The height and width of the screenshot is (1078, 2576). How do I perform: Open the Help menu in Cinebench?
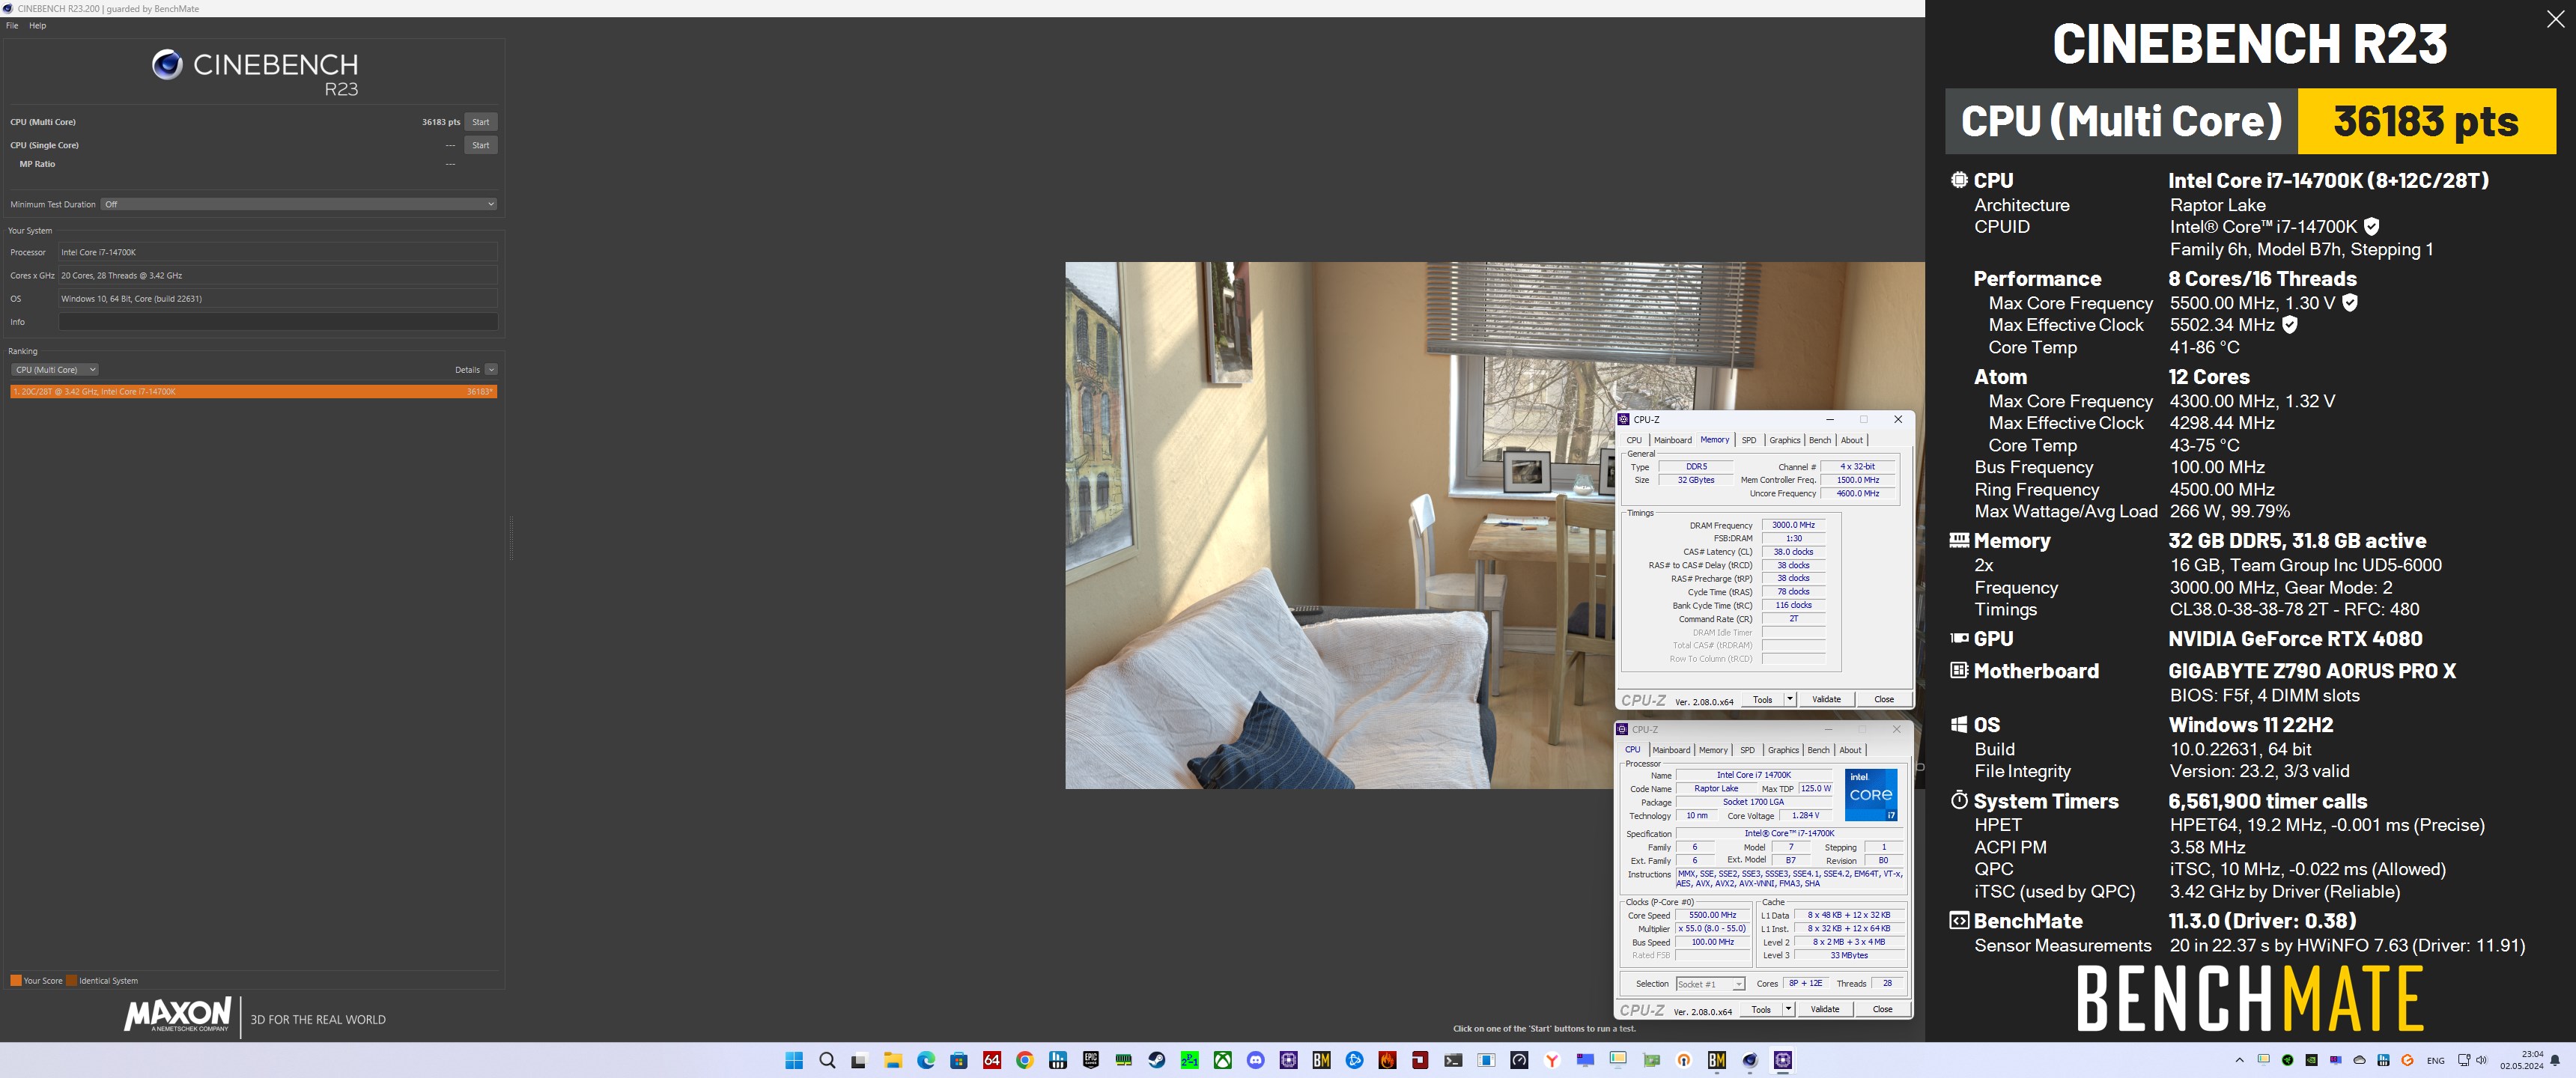tap(37, 26)
